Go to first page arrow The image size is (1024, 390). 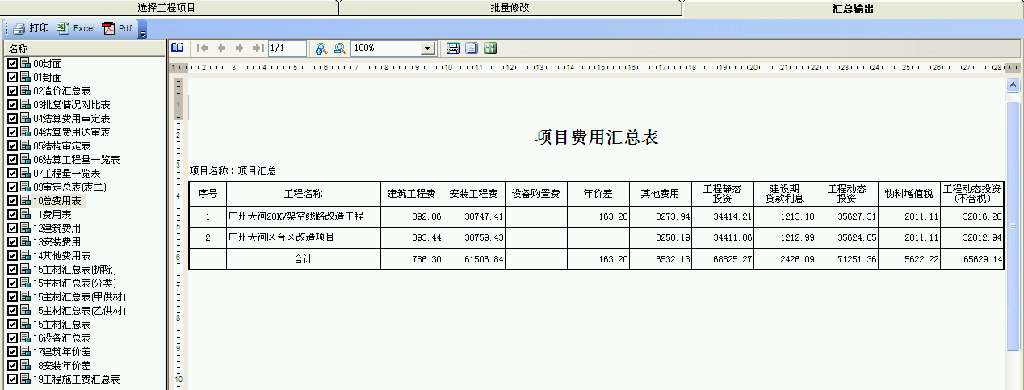tap(202, 48)
